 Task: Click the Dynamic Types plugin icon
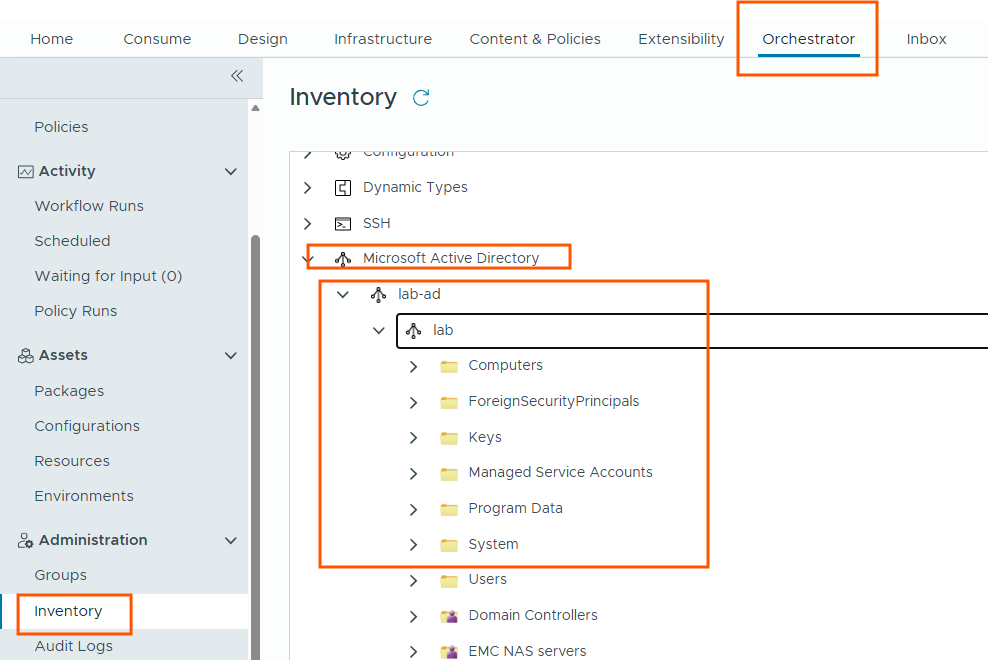point(343,188)
